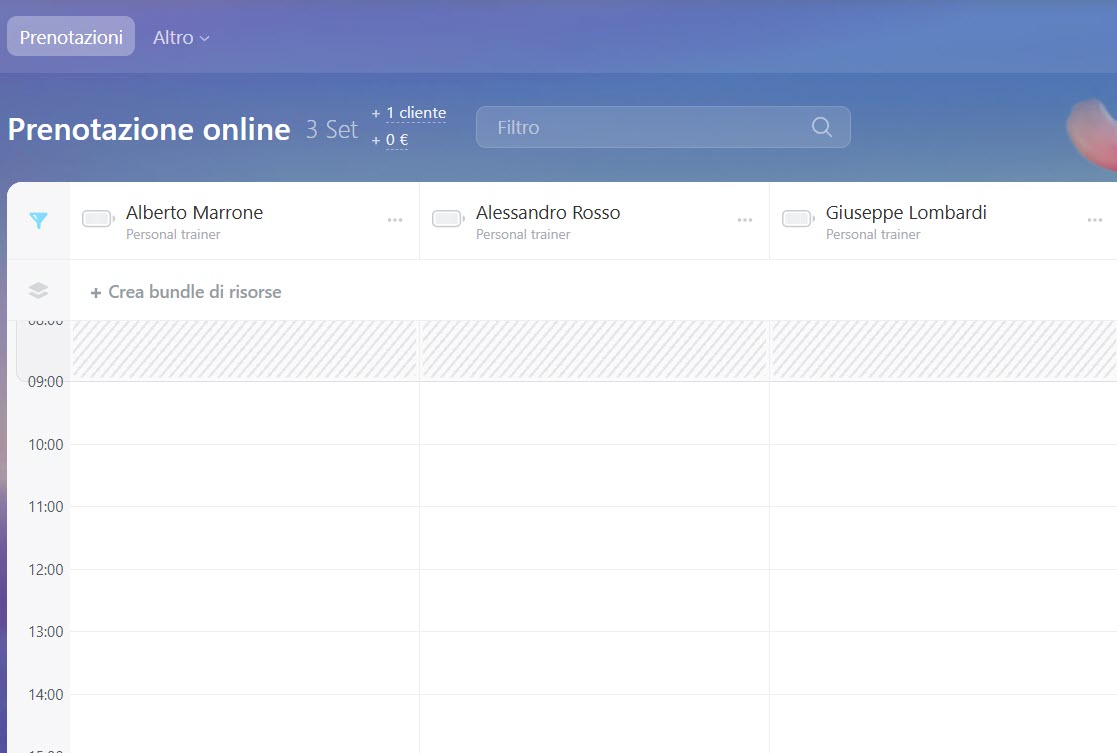Open the 3 Set date selector
The image size is (1117, 753).
[332, 129]
